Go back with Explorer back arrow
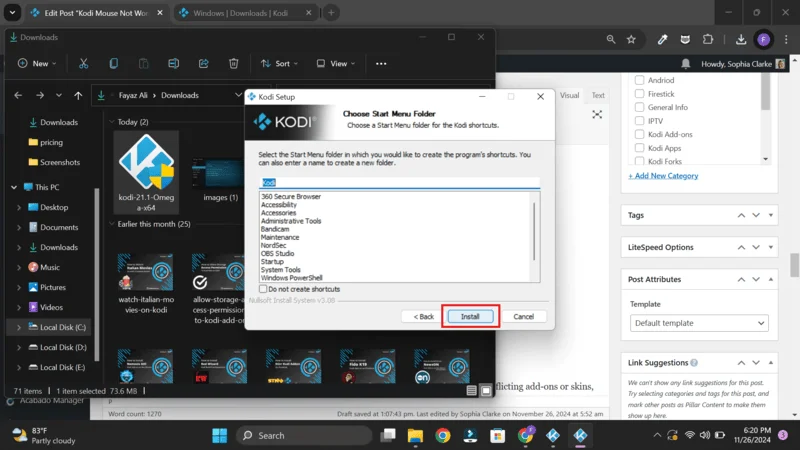The height and width of the screenshot is (450, 800). pos(18,95)
